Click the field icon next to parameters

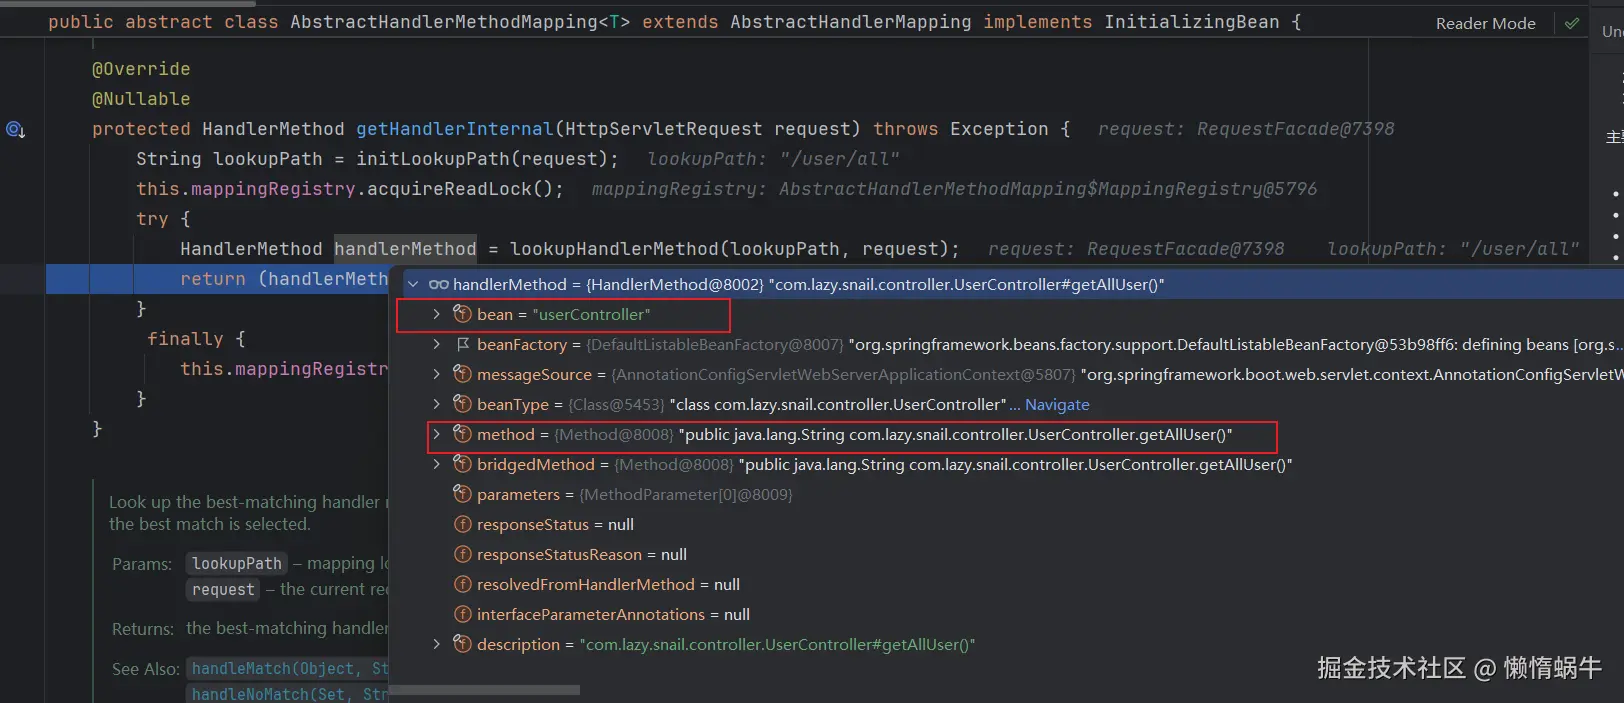coord(462,494)
